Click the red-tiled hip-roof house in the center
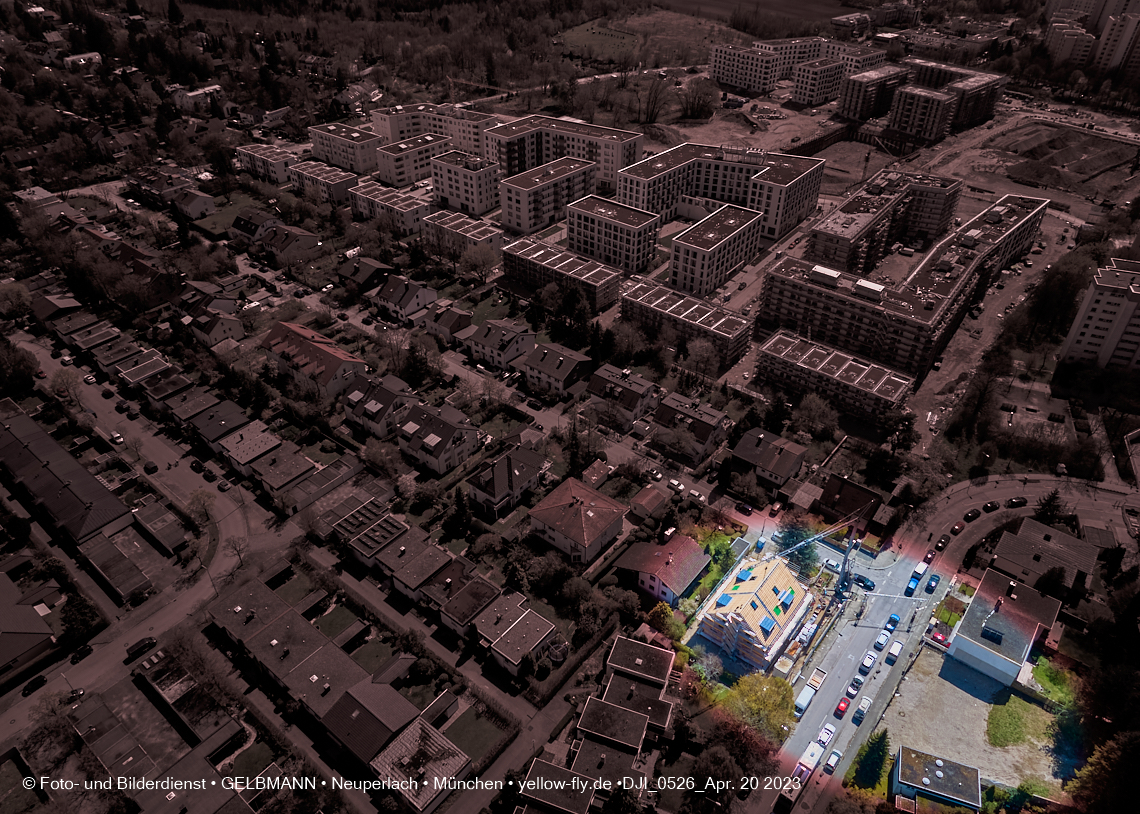The height and width of the screenshot is (814, 1140). (578, 516)
